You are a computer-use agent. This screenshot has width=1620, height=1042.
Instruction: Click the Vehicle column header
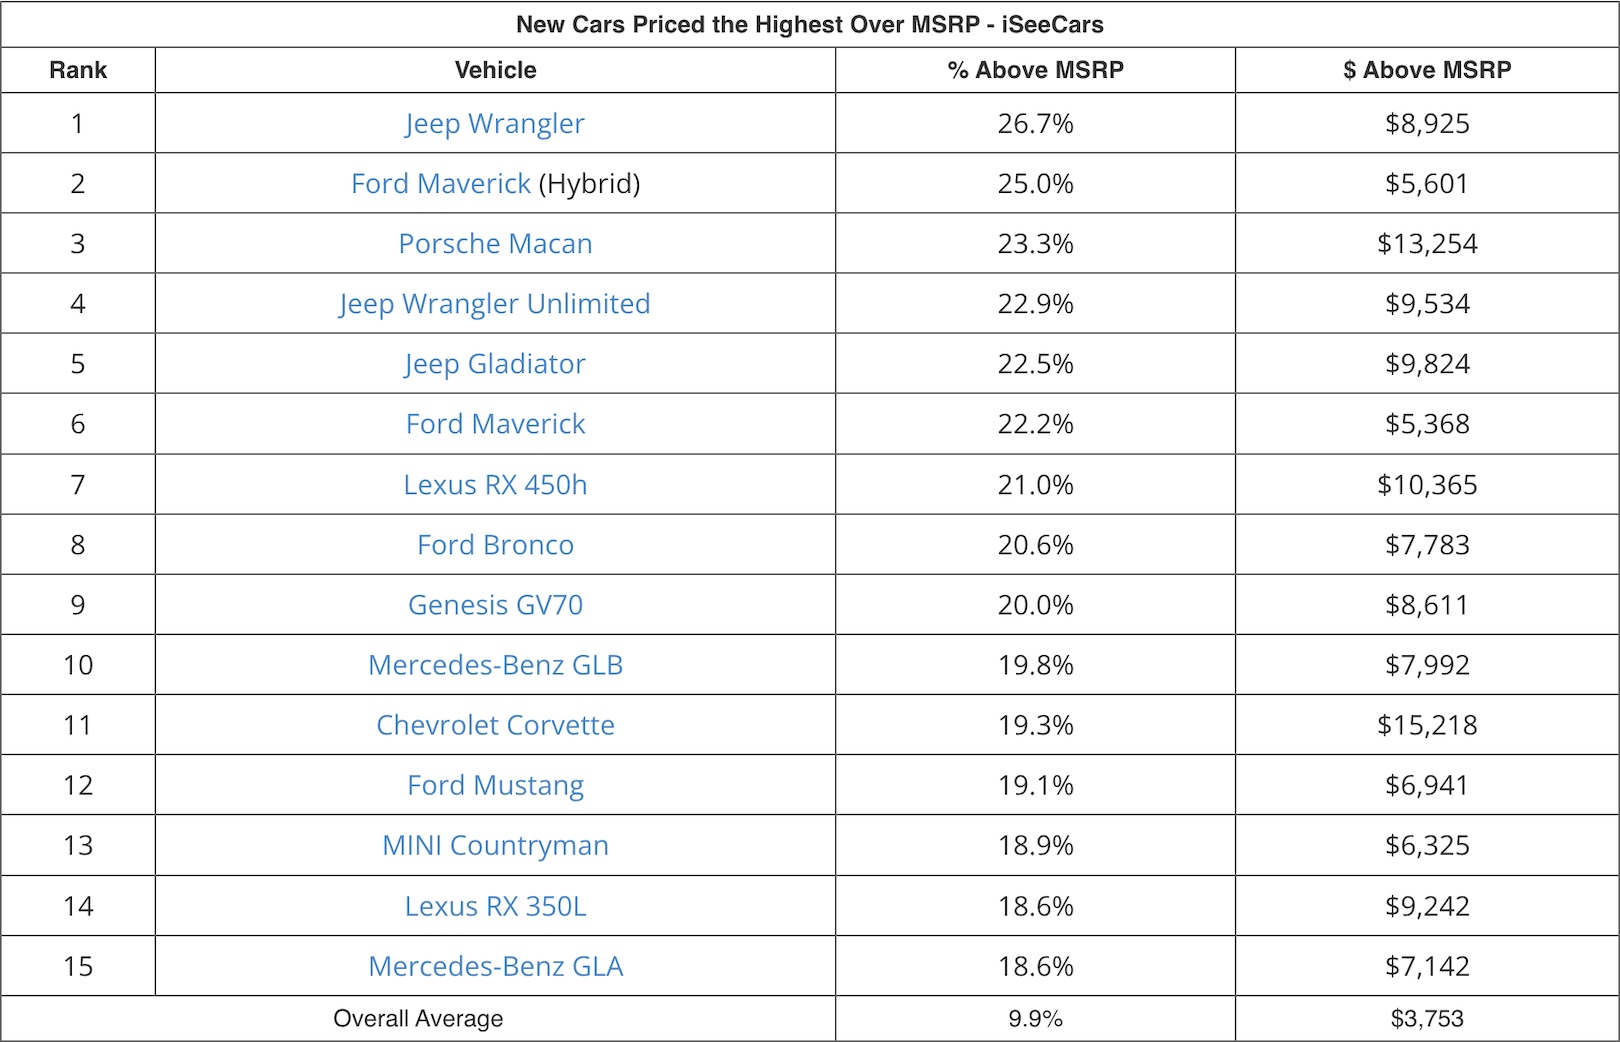pos(495,70)
